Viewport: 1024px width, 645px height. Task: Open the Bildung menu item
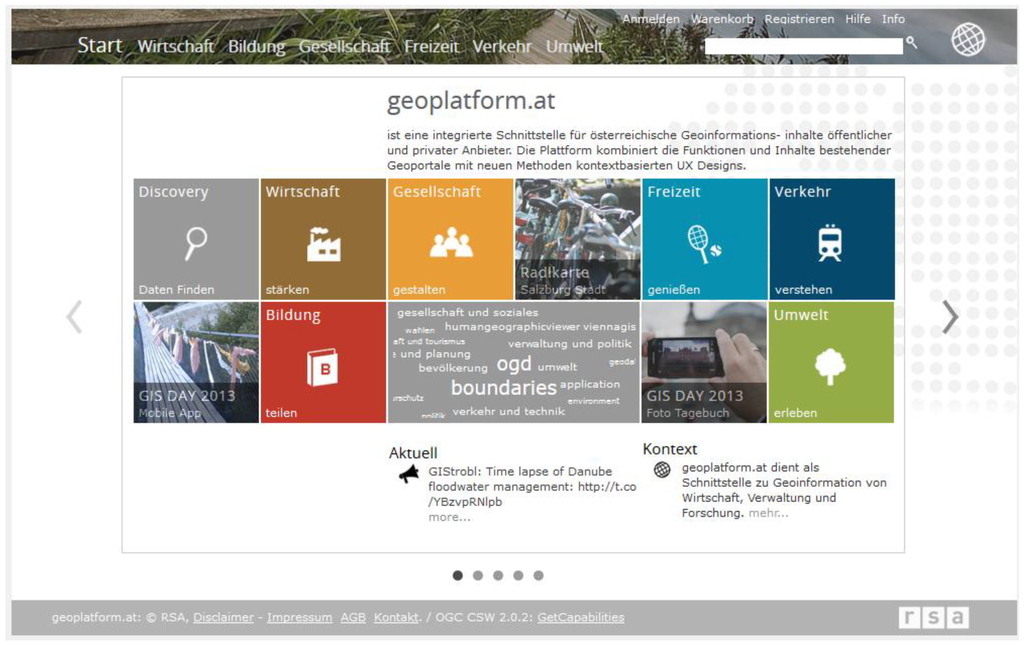click(x=256, y=47)
